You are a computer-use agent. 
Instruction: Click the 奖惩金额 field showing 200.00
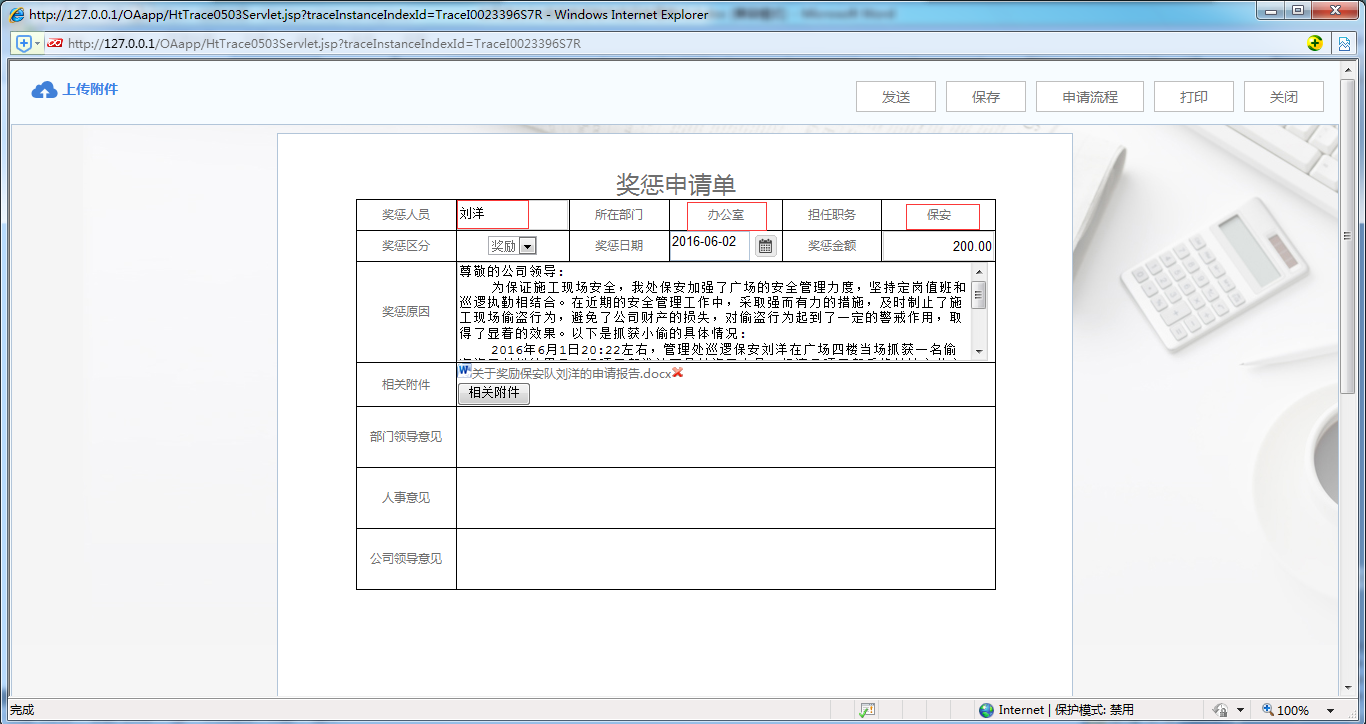click(x=938, y=246)
